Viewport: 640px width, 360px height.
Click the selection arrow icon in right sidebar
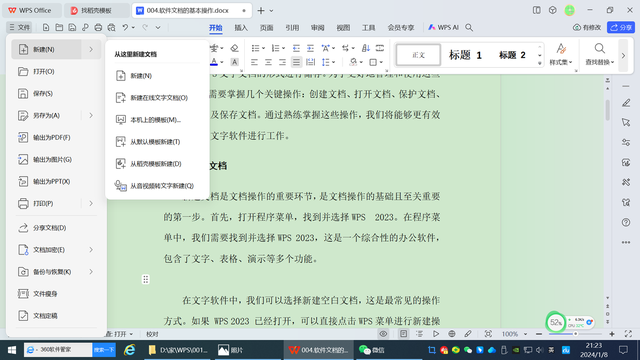pos(626,122)
